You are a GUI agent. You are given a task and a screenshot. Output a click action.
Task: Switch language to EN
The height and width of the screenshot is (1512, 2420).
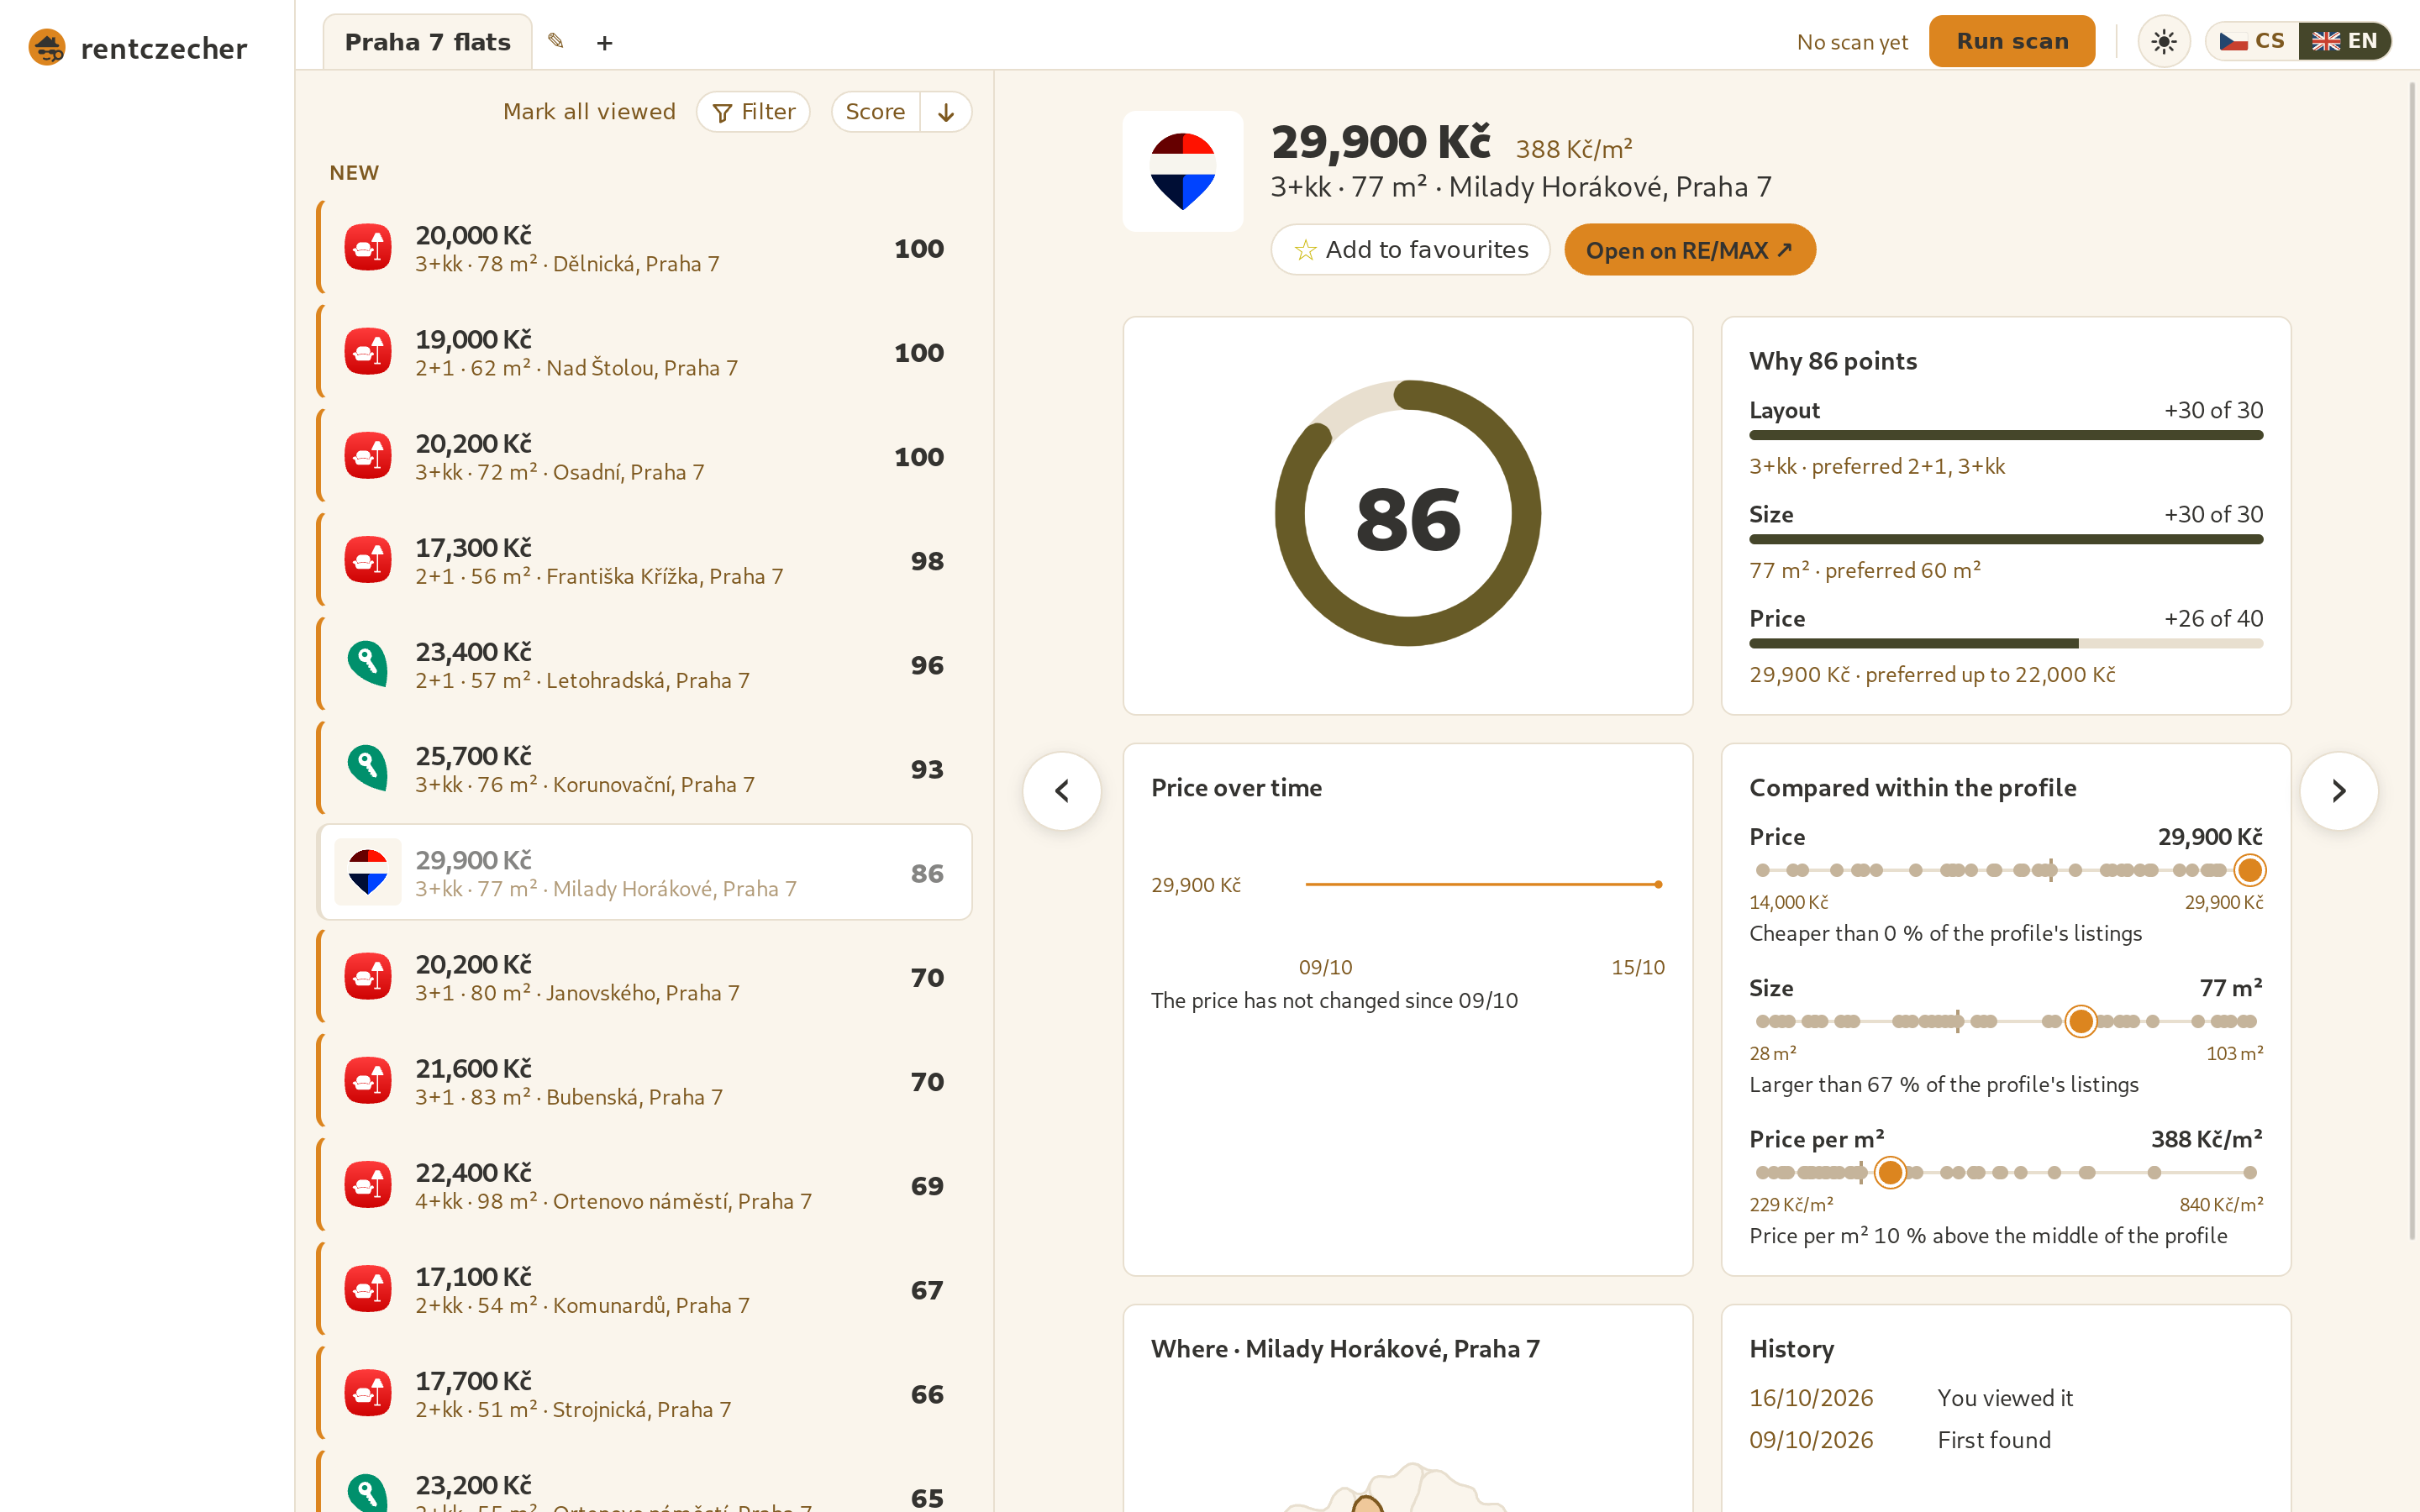click(2344, 41)
